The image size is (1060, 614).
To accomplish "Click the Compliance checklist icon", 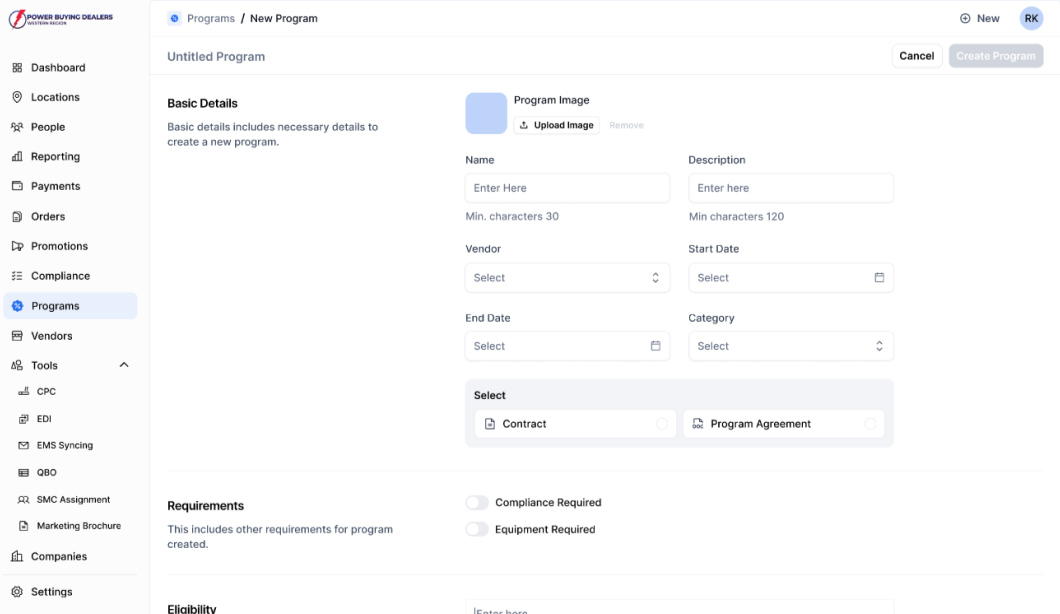I will 17,276.
